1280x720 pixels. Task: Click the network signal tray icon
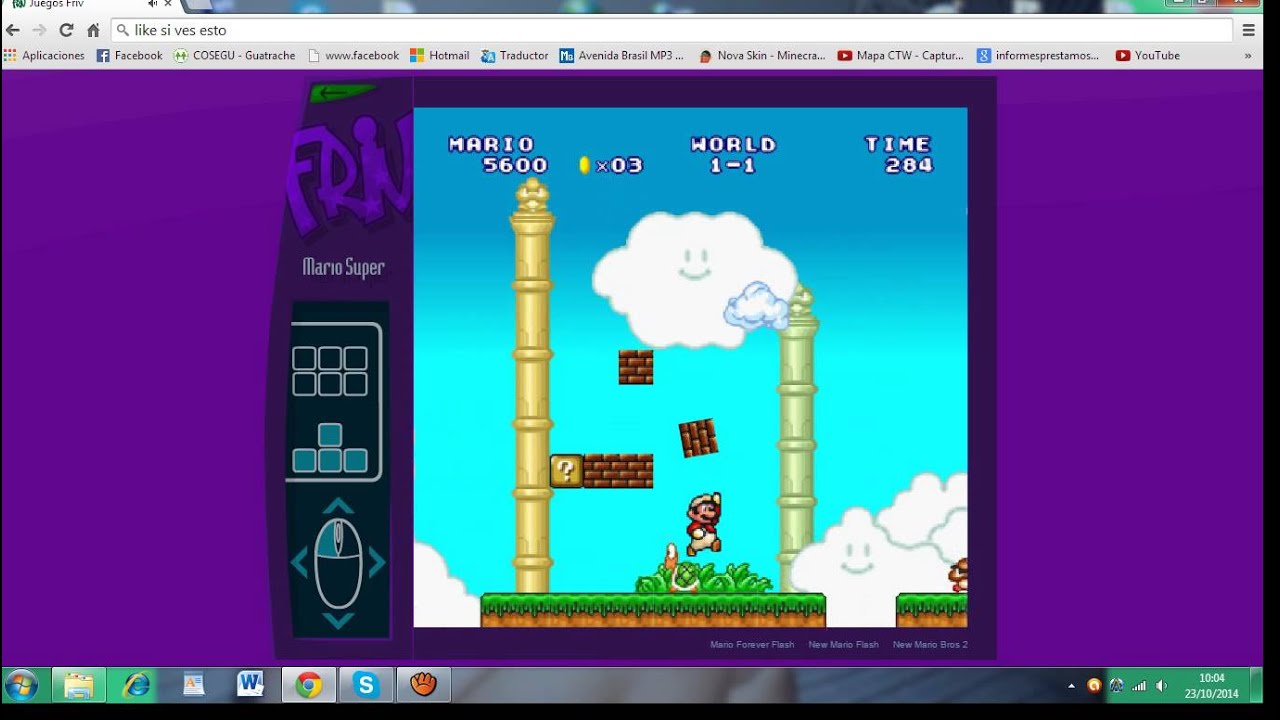1139,686
